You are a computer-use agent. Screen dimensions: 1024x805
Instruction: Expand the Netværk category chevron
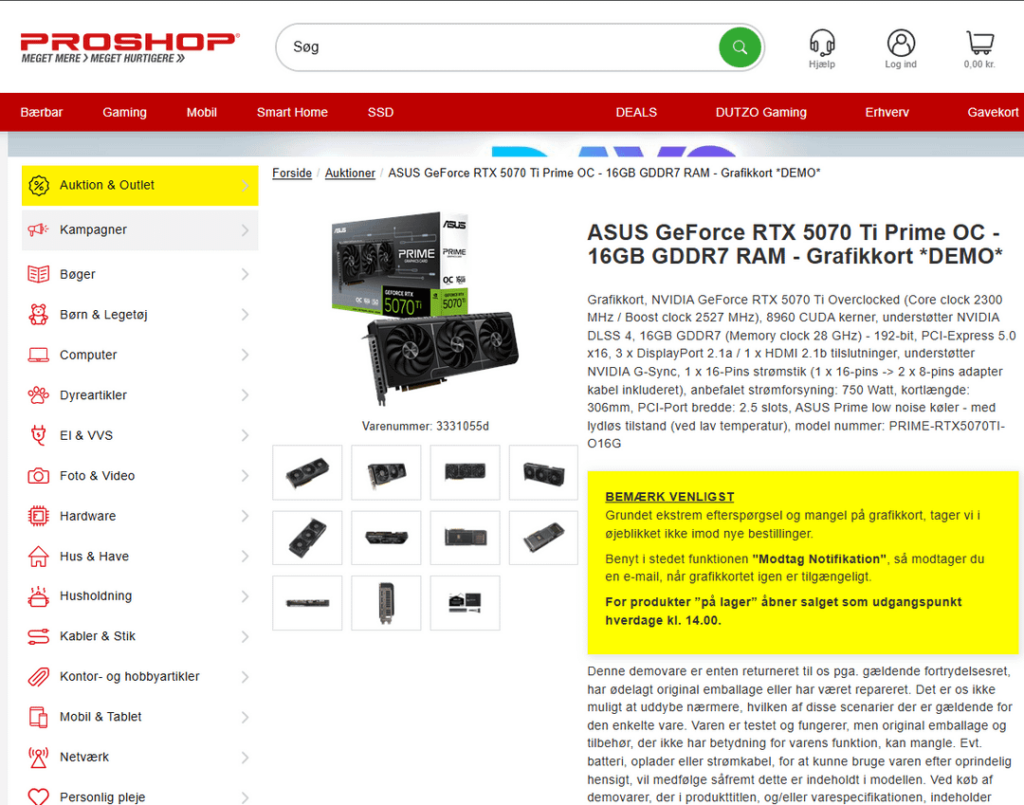[x=245, y=757]
